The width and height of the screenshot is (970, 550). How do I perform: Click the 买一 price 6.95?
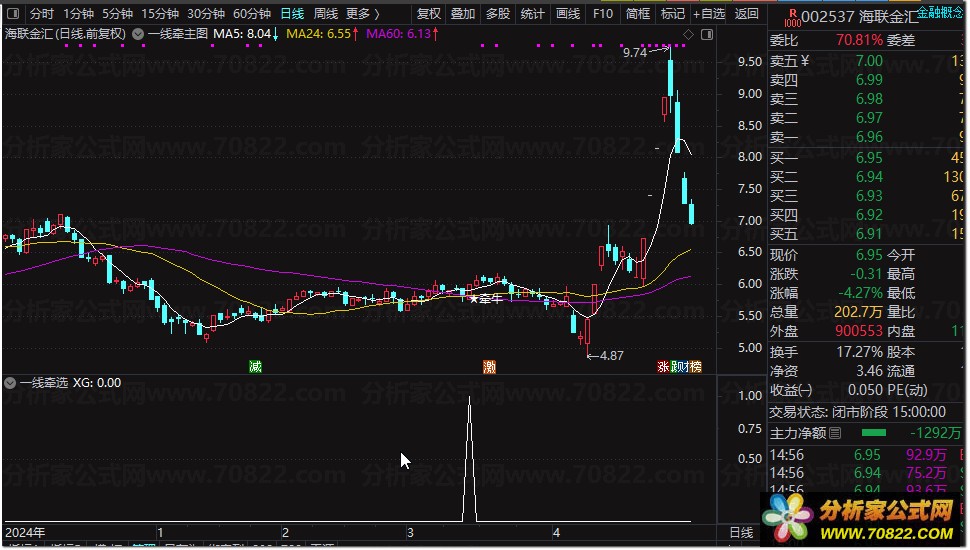tap(869, 158)
